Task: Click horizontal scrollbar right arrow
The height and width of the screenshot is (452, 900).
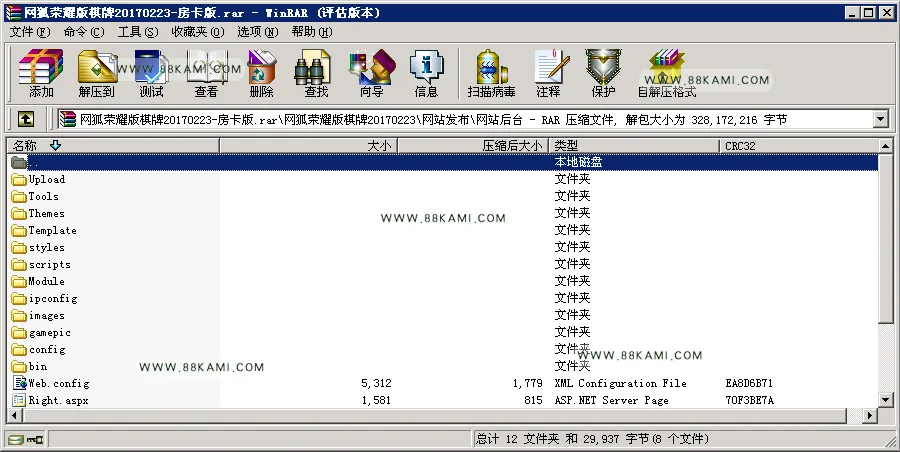Action: (871, 415)
